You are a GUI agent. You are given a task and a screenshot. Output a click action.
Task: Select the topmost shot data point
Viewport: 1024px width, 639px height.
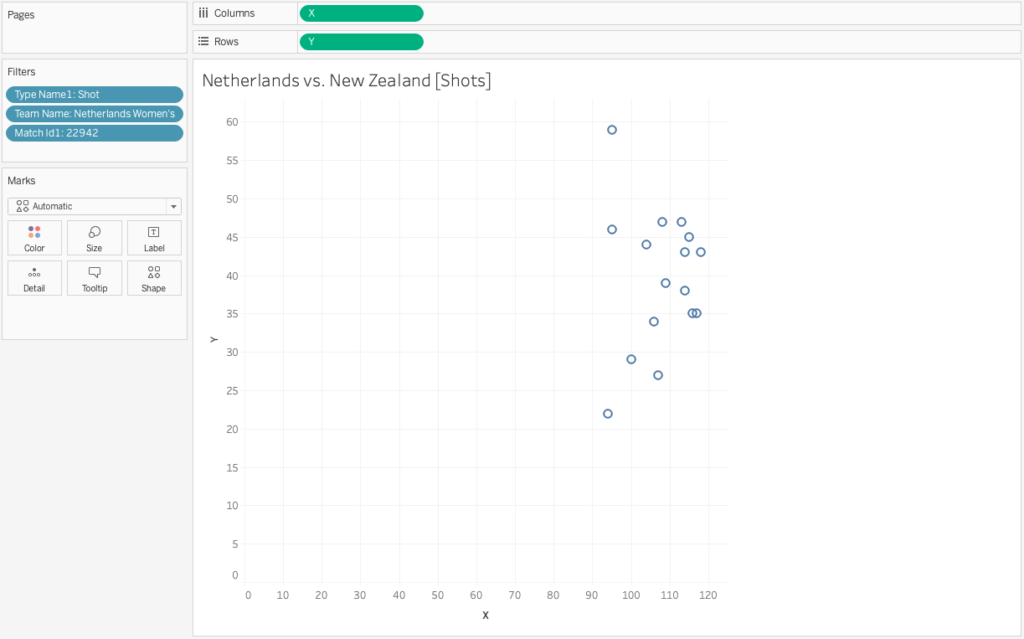click(612, 130)
